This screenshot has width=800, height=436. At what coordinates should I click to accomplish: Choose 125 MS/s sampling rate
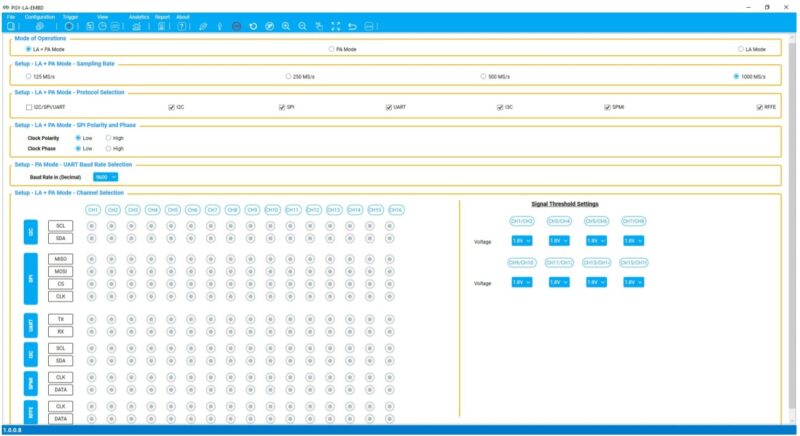point(29,76)
